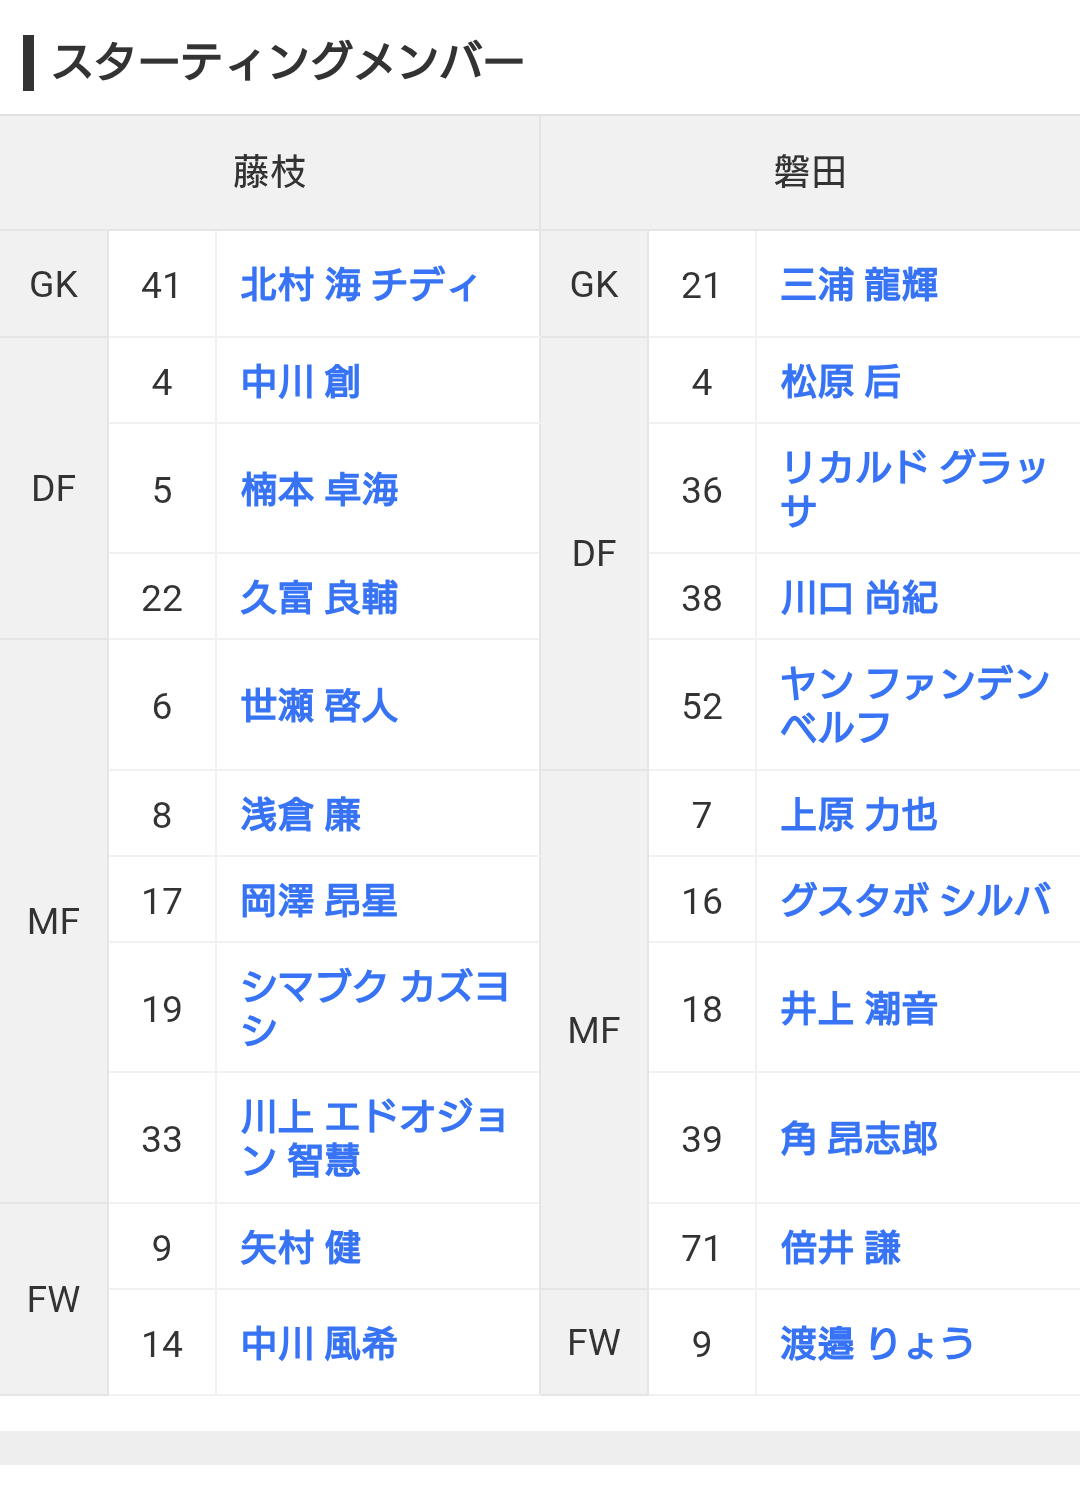Image resolution: width=1080 pixels, height=1487 pixels.
Task: Open player link ヤン ファンデンベルフ
Action: [916, 705]
